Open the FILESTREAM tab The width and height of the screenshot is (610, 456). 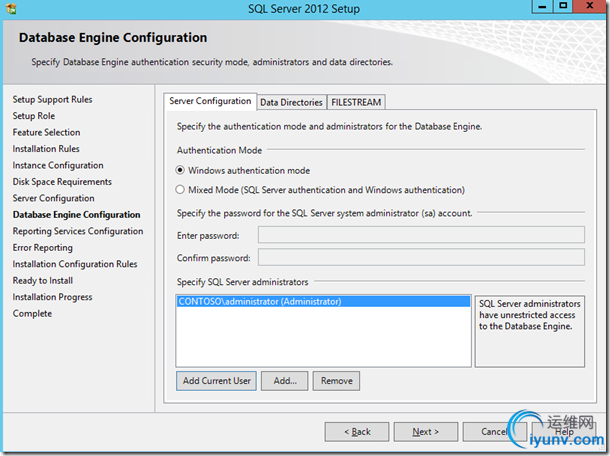[x=356, y=102]
